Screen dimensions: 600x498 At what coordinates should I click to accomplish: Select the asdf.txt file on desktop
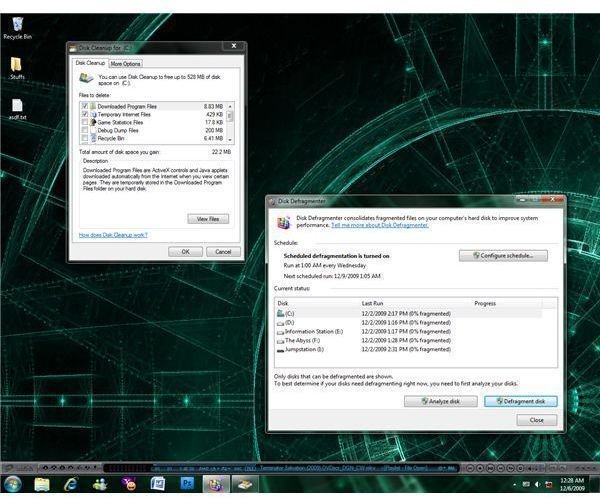[x=17, y=109]
